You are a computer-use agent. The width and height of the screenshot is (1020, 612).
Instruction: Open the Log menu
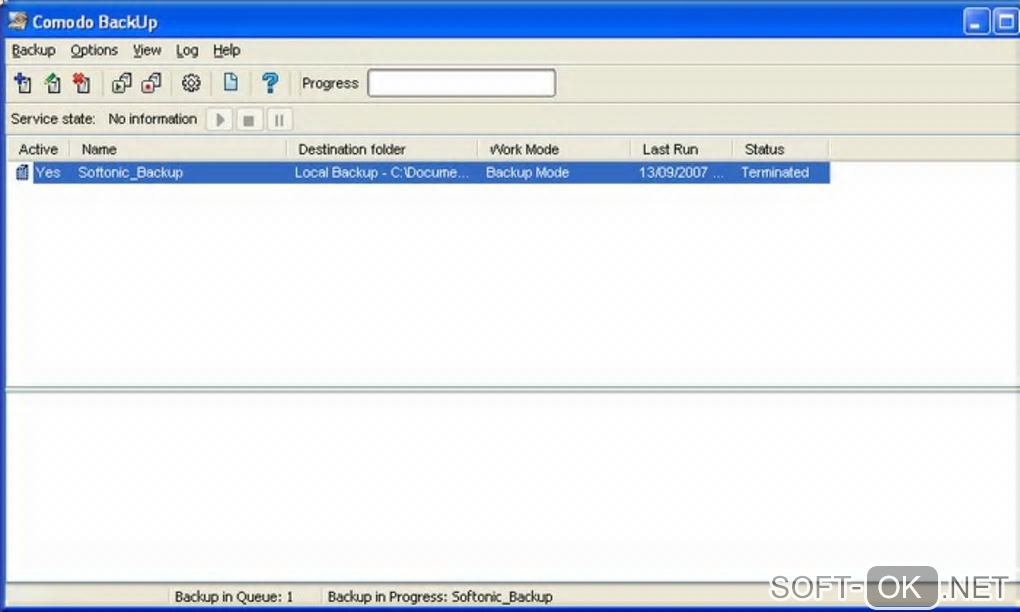point(187,50)
